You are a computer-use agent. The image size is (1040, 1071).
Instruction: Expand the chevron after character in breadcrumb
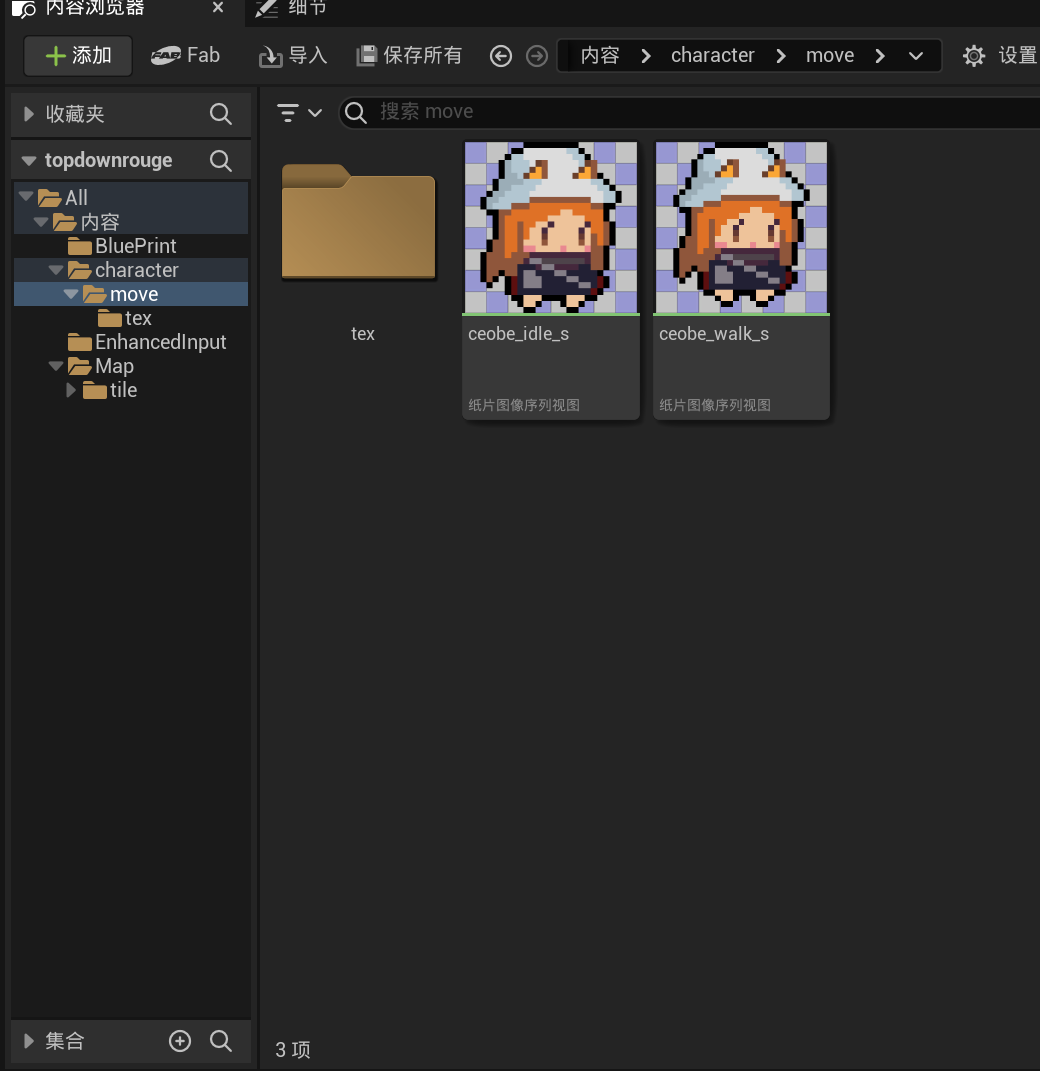[x=781, y=56]
